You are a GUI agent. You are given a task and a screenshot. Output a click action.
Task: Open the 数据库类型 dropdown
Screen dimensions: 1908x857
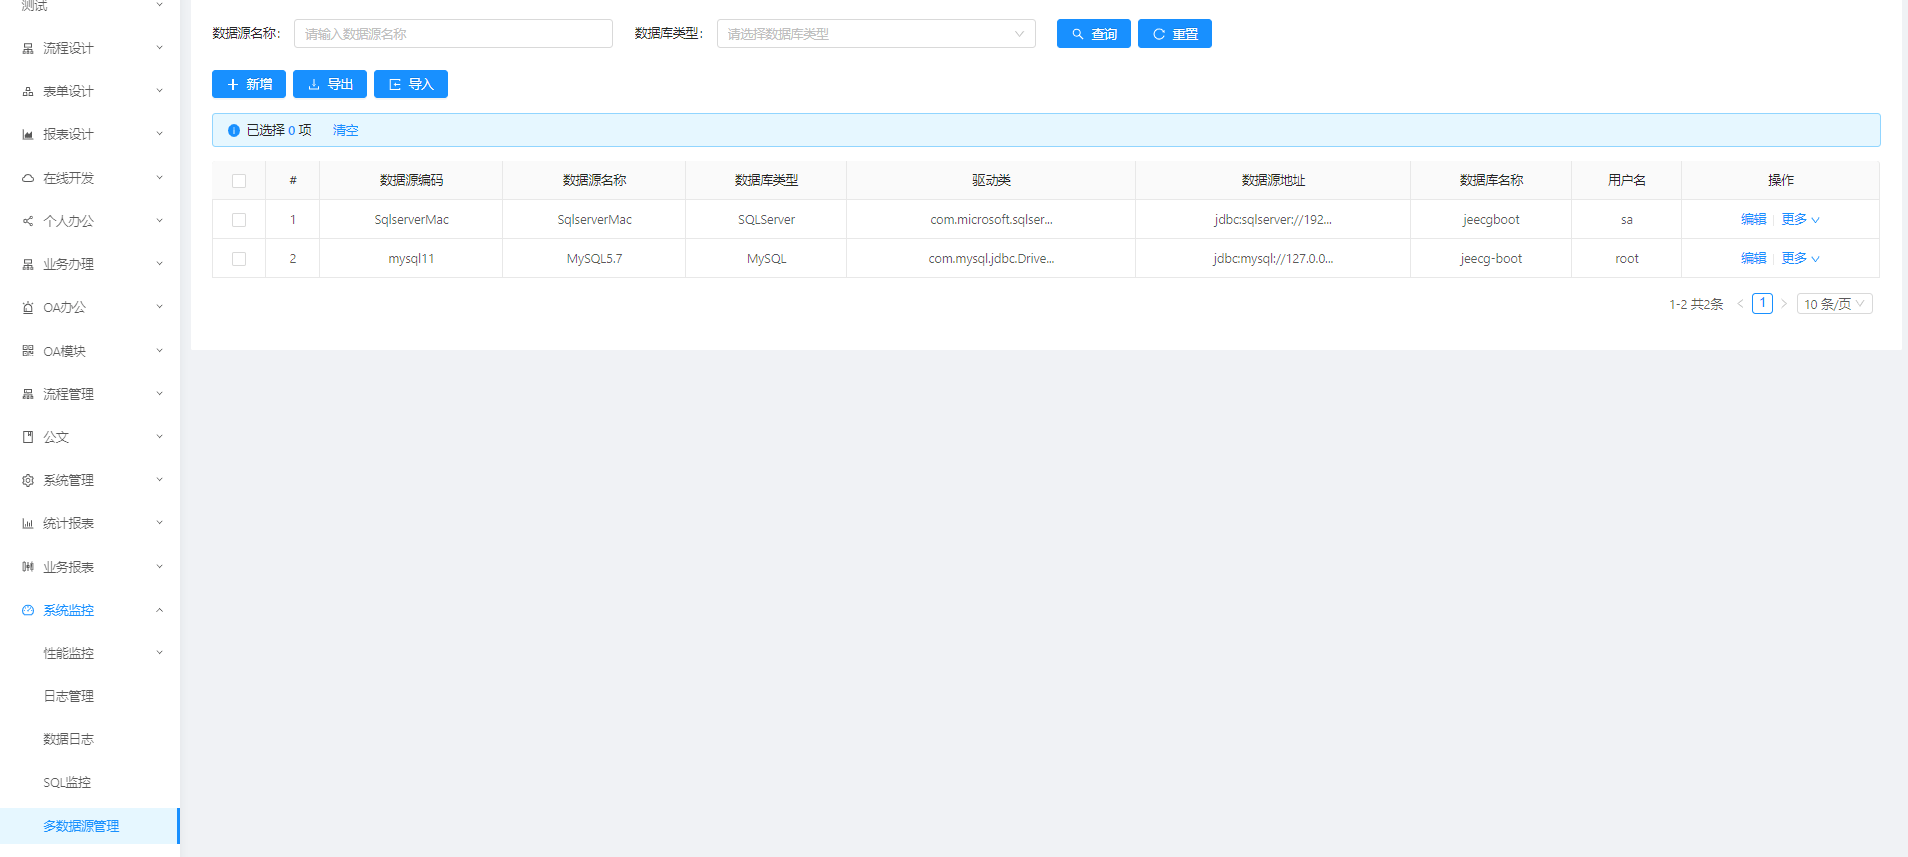click(875, 34)
